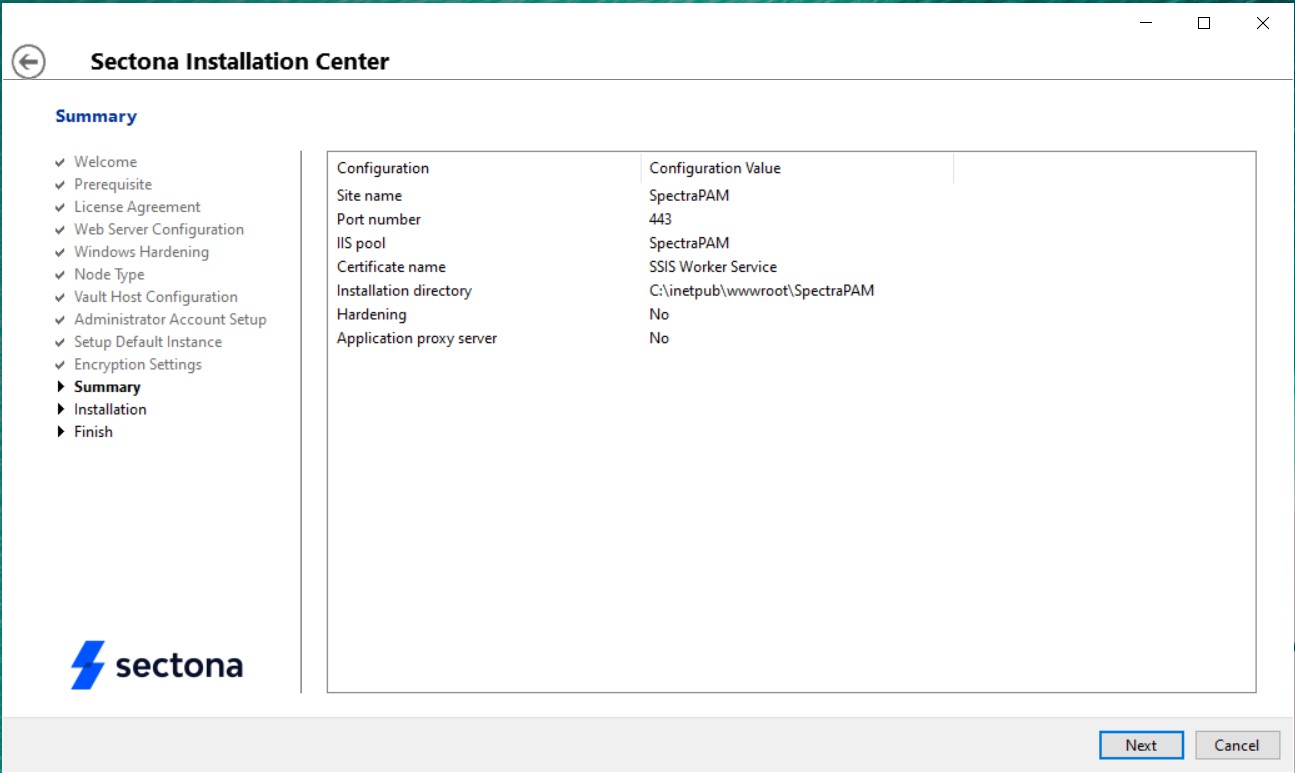Select the Site name row
This screenshot has width=1295, height=773.
pos(369,196)
